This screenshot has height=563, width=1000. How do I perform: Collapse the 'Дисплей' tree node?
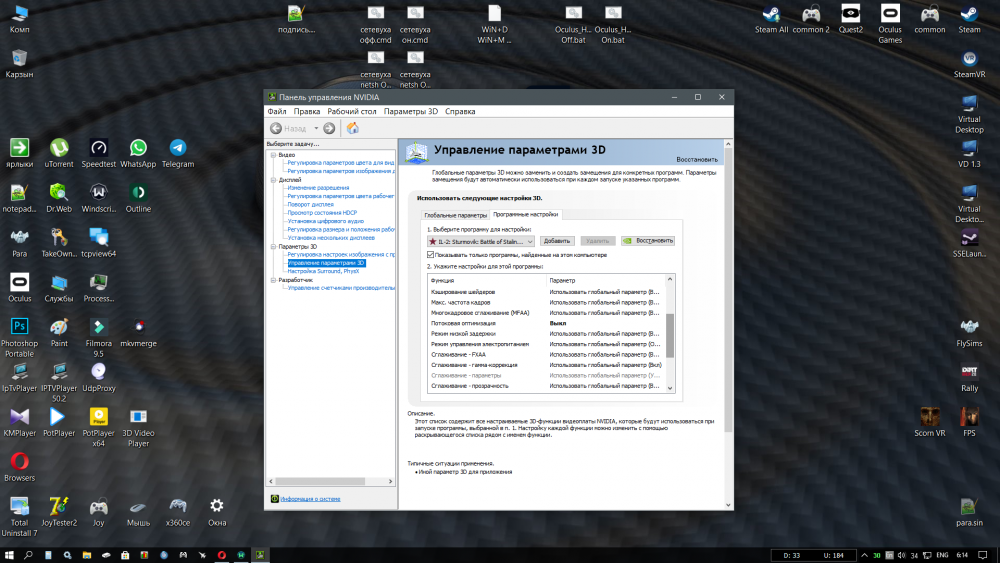click(x=273, y=180)
